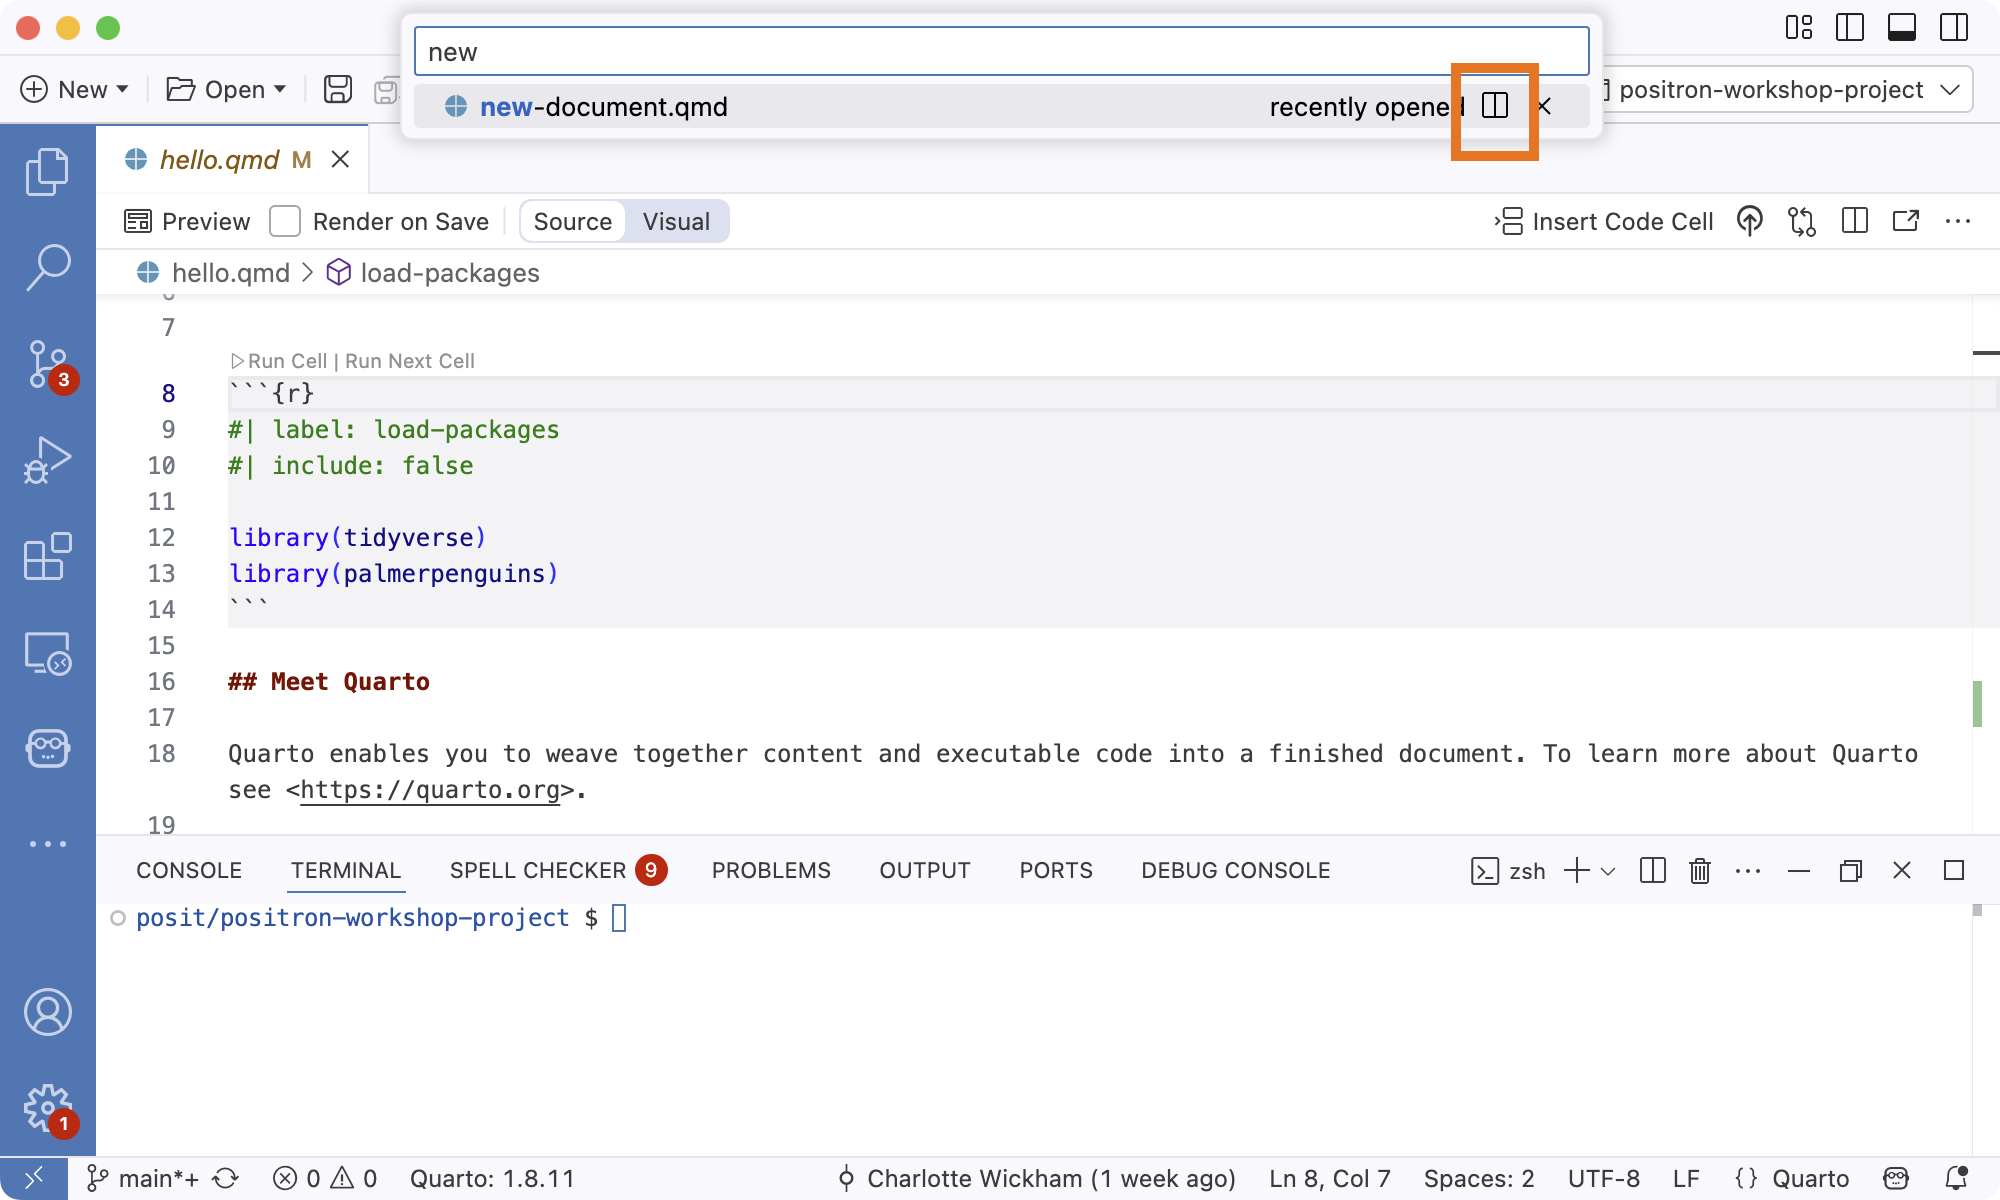Open the Positron Assistant robot icon in the sidebar

tap(47, 748)
